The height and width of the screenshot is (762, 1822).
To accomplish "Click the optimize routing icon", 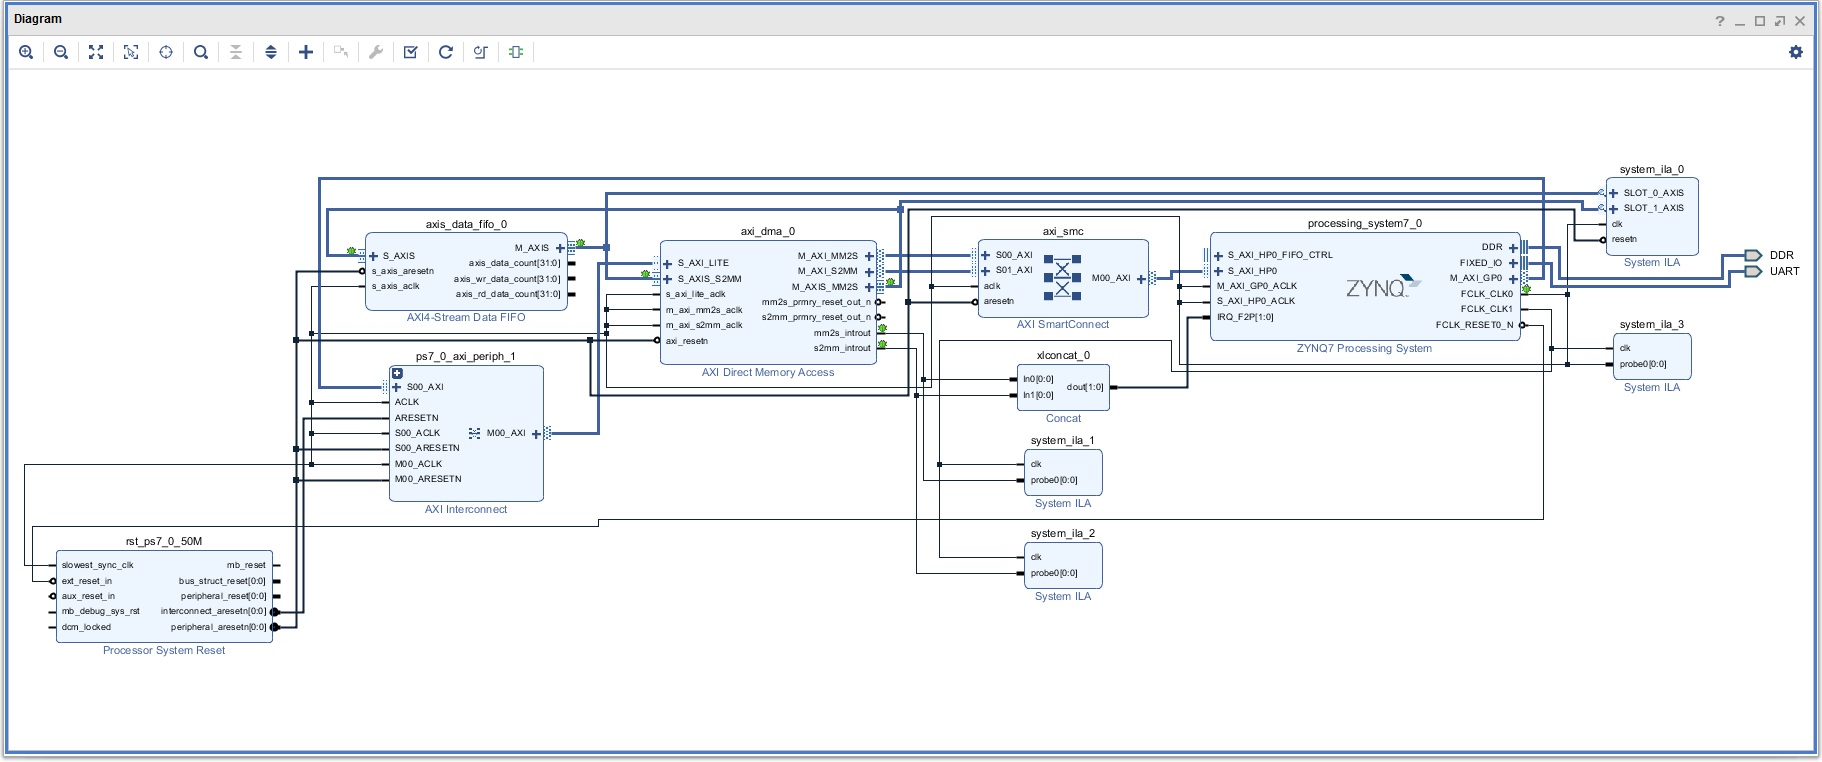I will coord(481,52).
